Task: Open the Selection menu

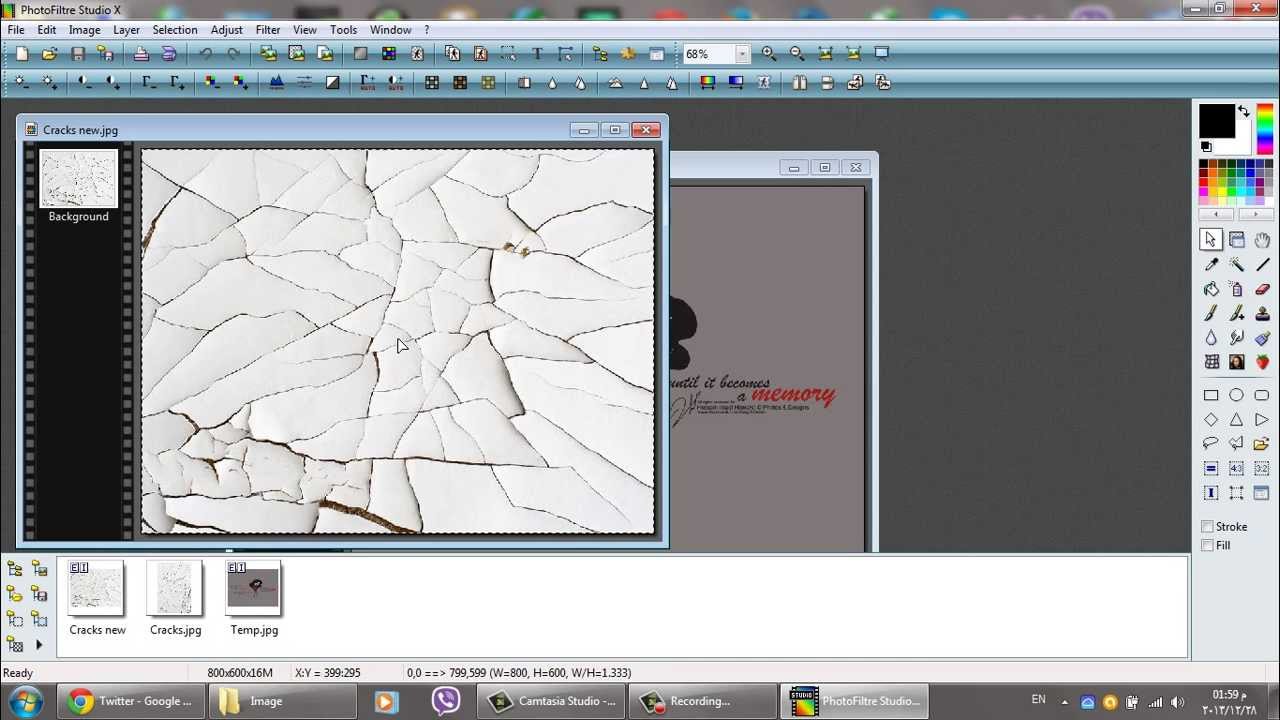Action: (175, 30)
